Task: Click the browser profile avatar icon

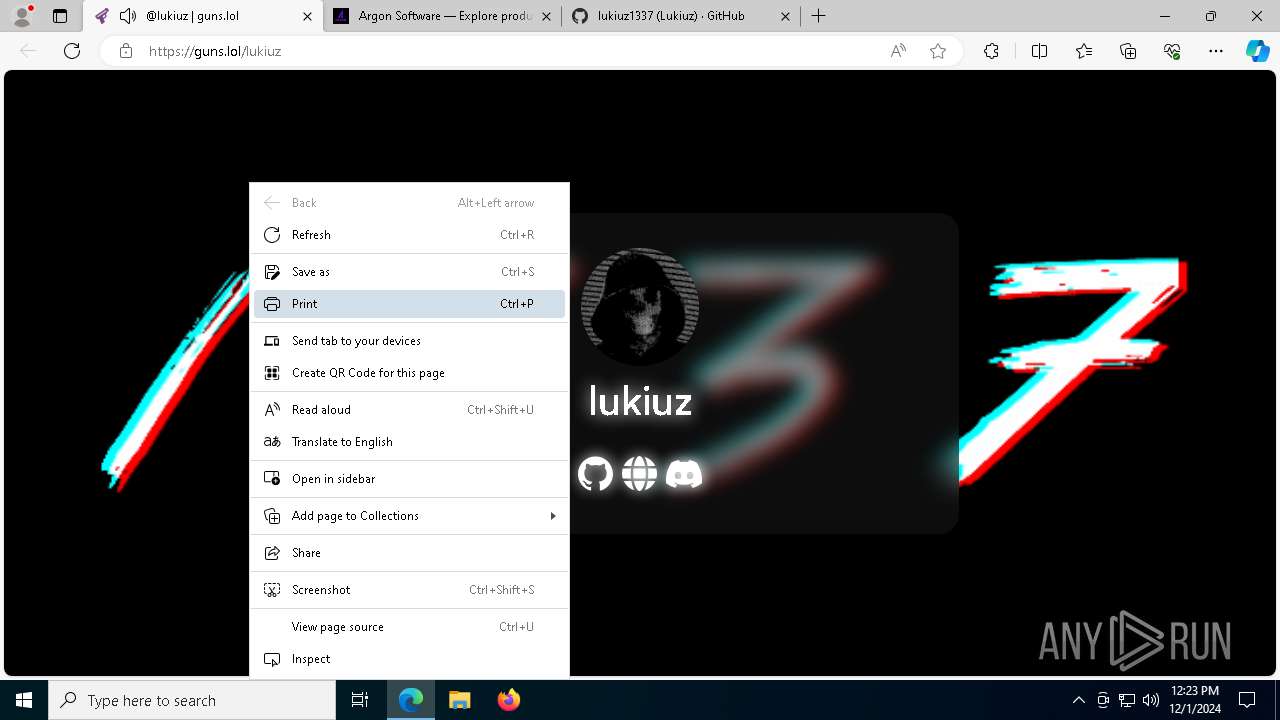Action: tap(22, 16)
